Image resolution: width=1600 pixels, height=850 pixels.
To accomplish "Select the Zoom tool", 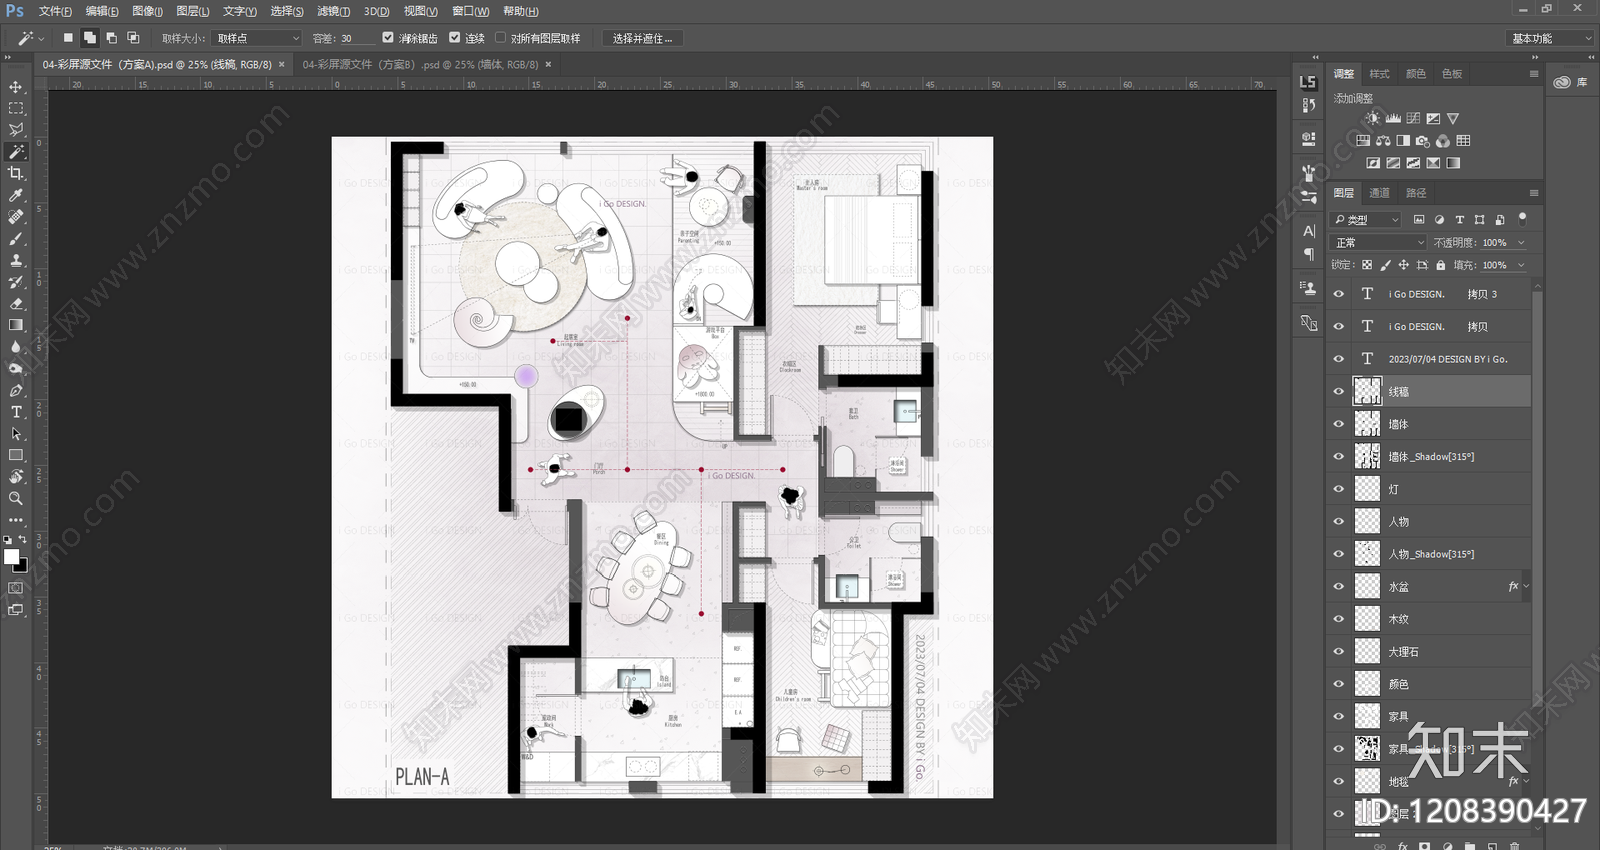I will coord(16,498).
